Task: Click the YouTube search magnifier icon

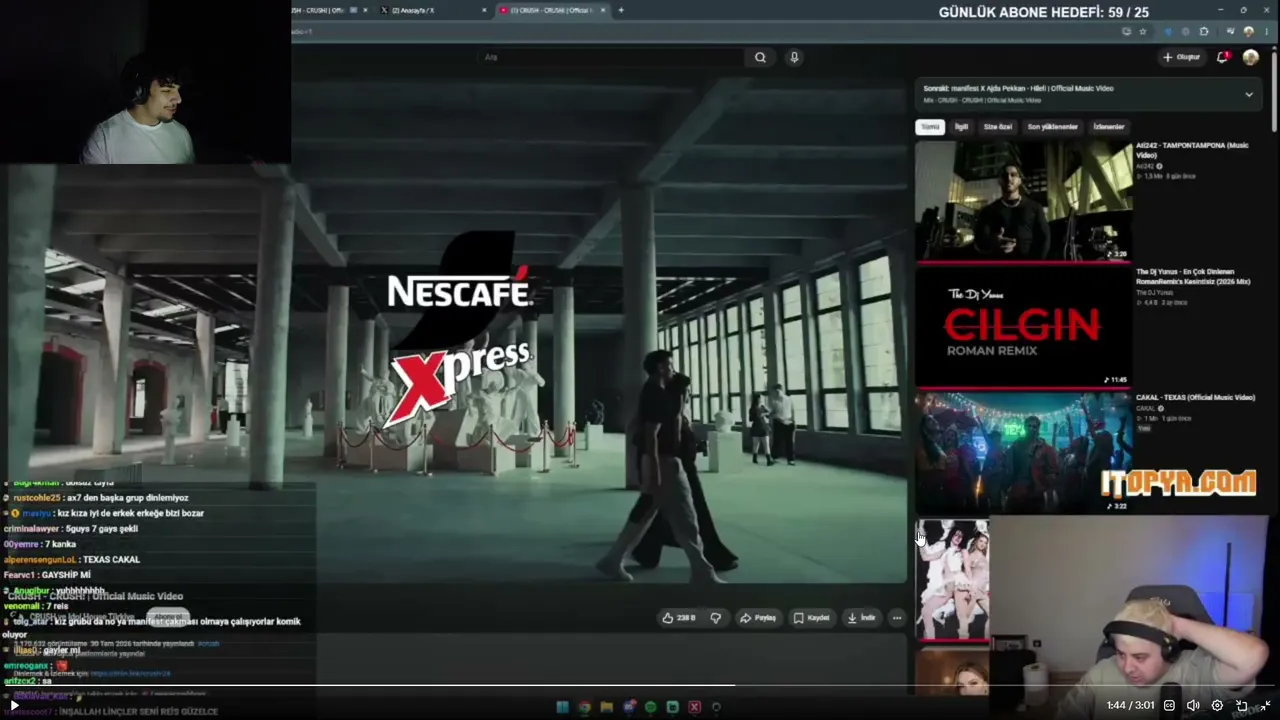Action: point(760,57)
